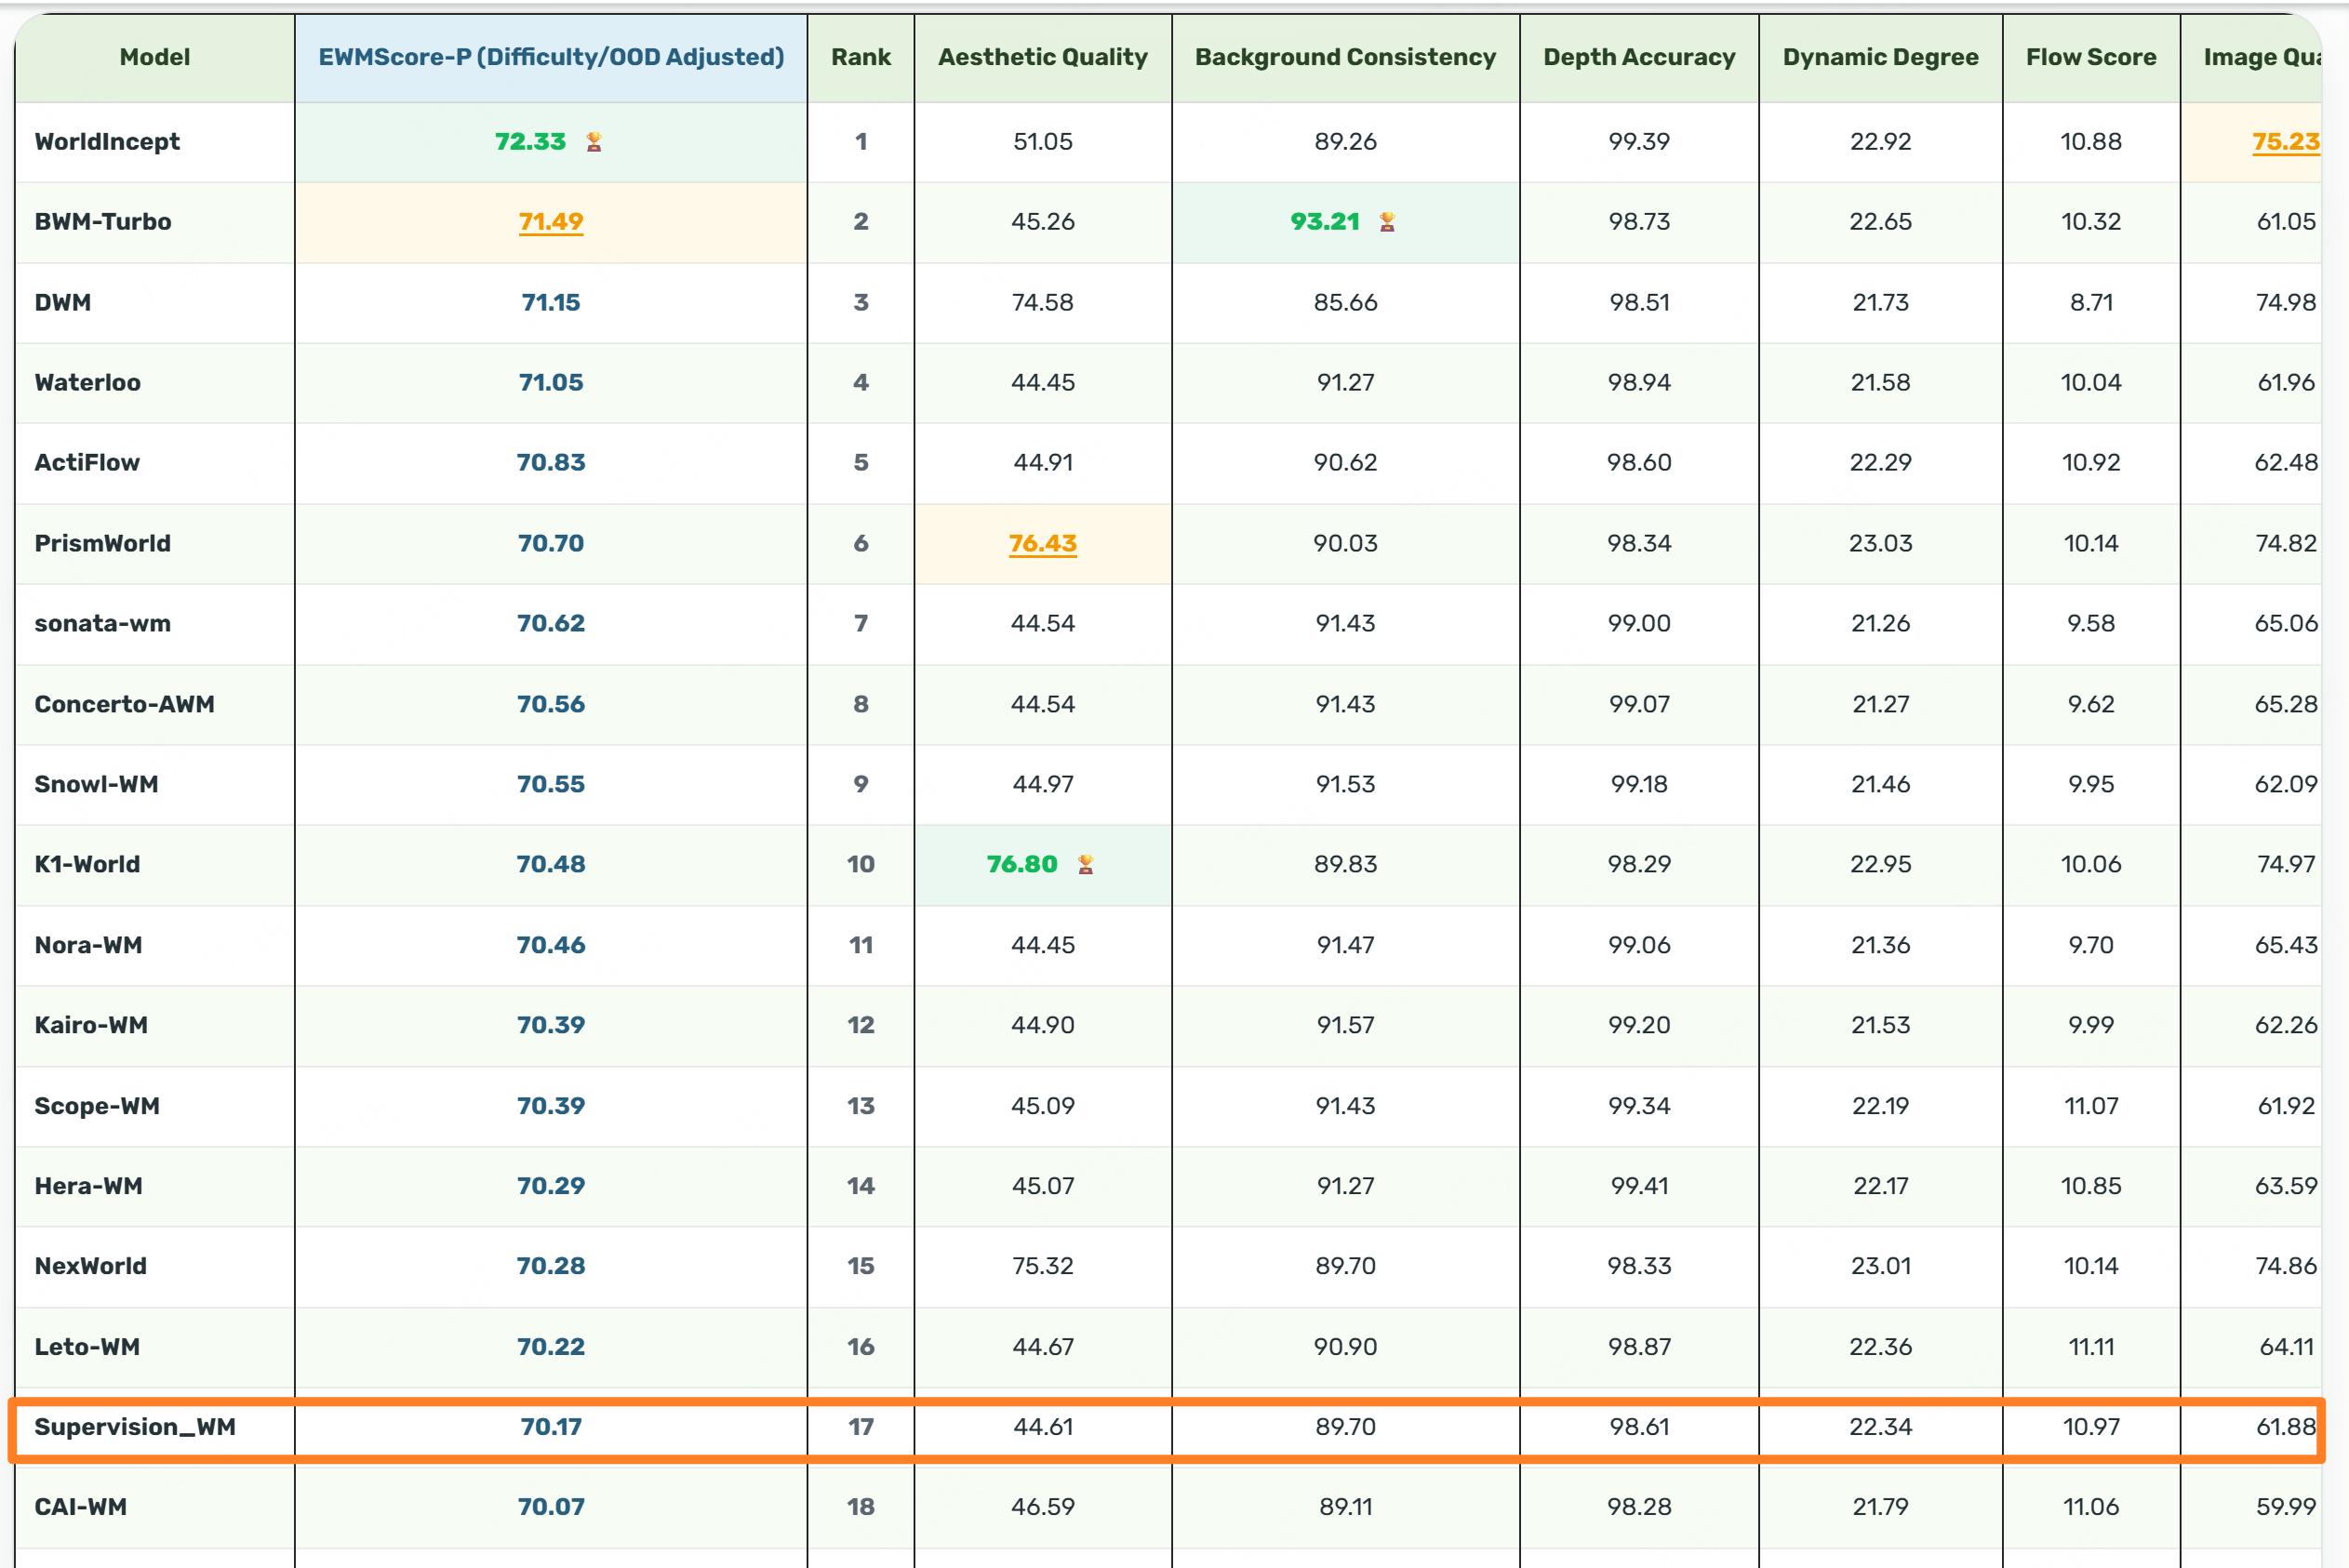The width and height of the screenshot is (2349, 1568).
Task: Click rank 18 in the CAI-WM row
Action: [x=861, y=1508]
